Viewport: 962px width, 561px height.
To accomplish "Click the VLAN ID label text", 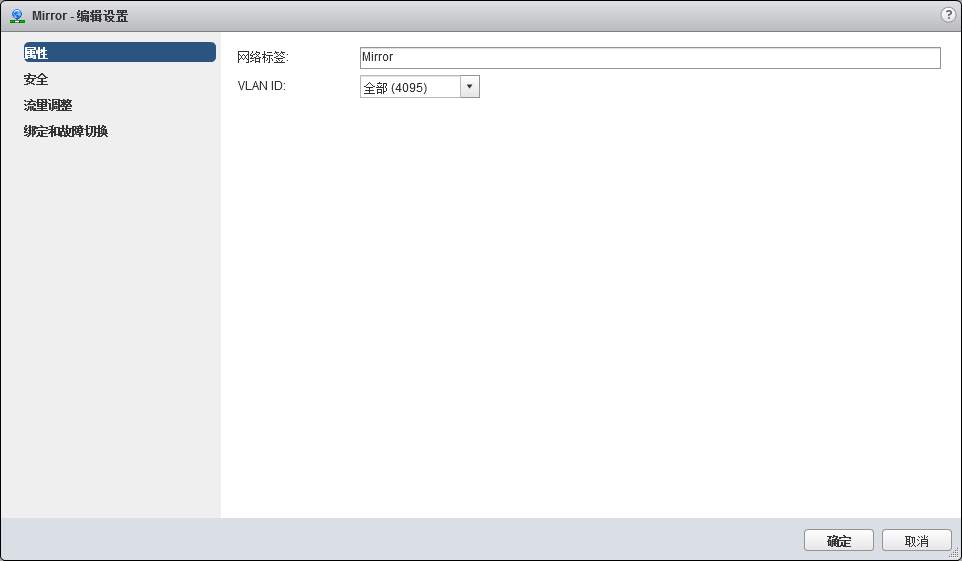I will [x=261, y=85].
